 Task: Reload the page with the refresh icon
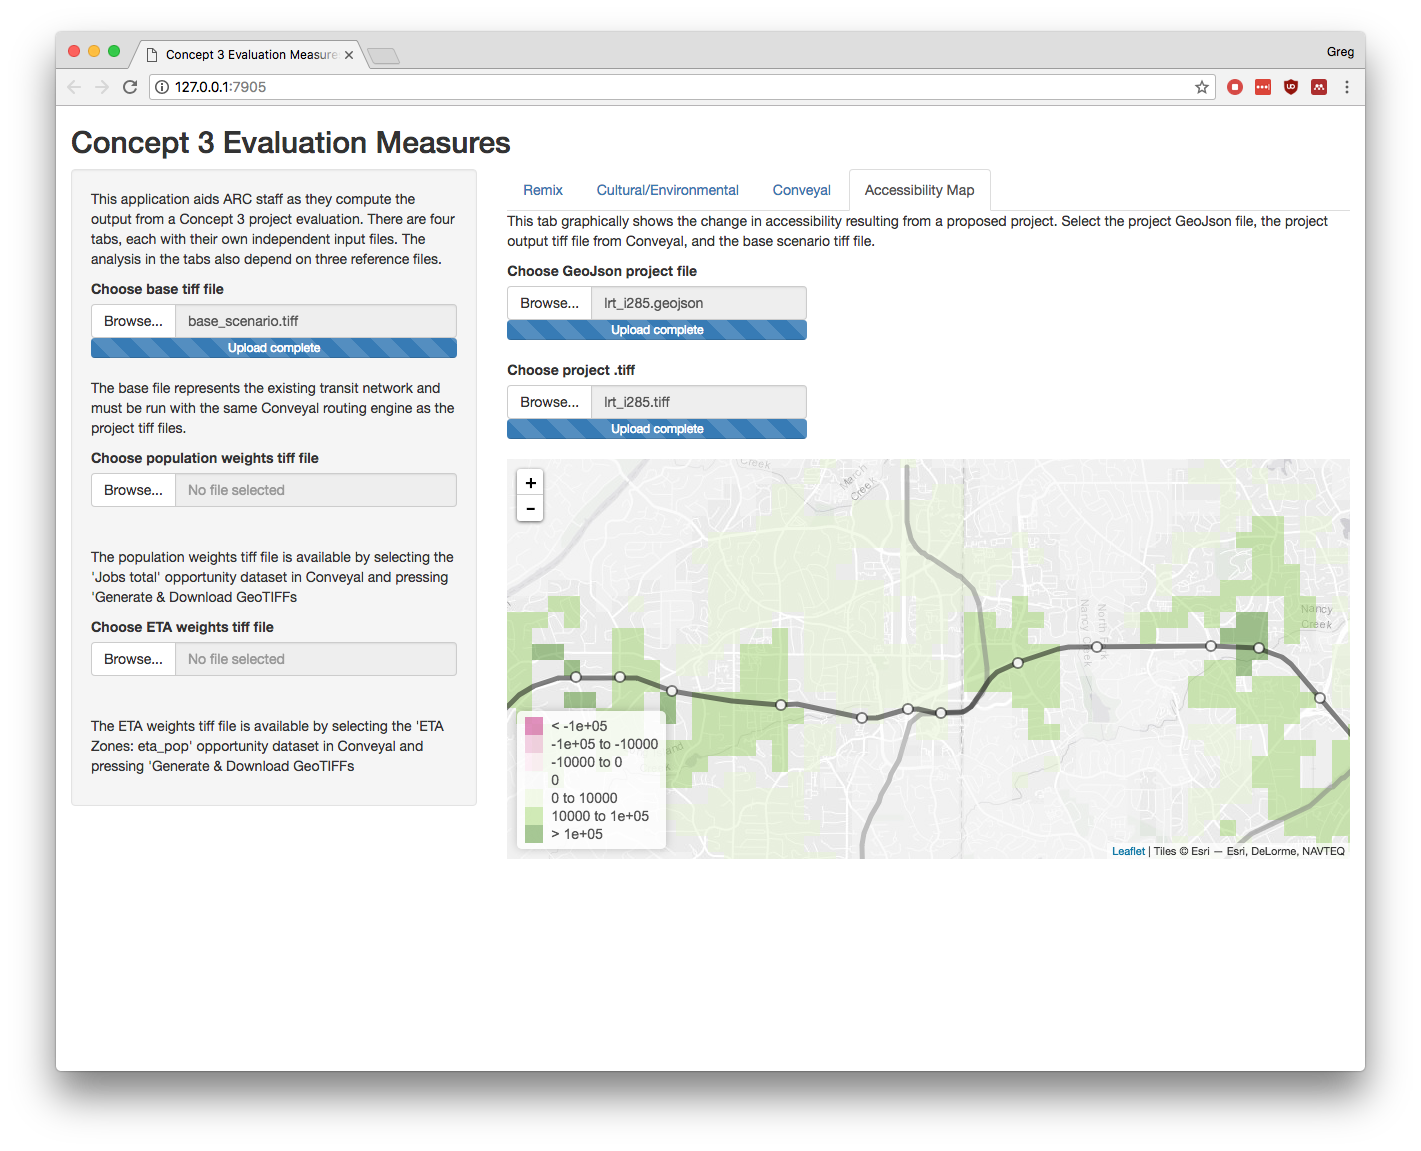point(130,87)
